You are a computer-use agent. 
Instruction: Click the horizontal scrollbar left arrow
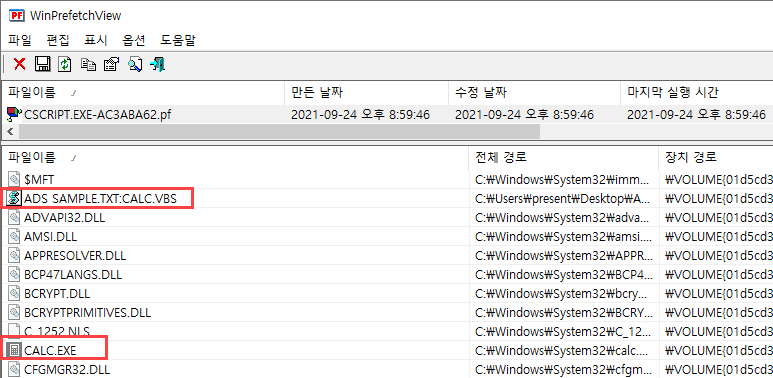coord(10,132)
